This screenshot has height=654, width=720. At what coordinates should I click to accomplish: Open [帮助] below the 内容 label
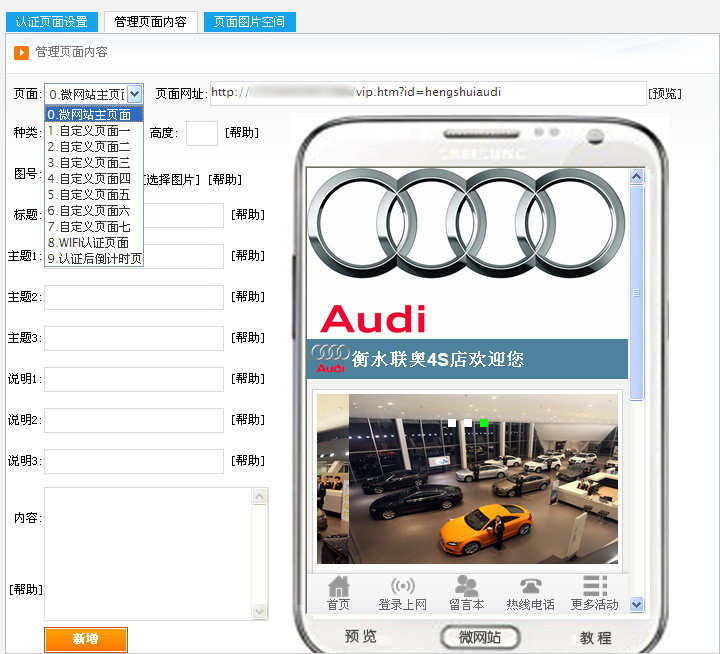click(26, 589)
